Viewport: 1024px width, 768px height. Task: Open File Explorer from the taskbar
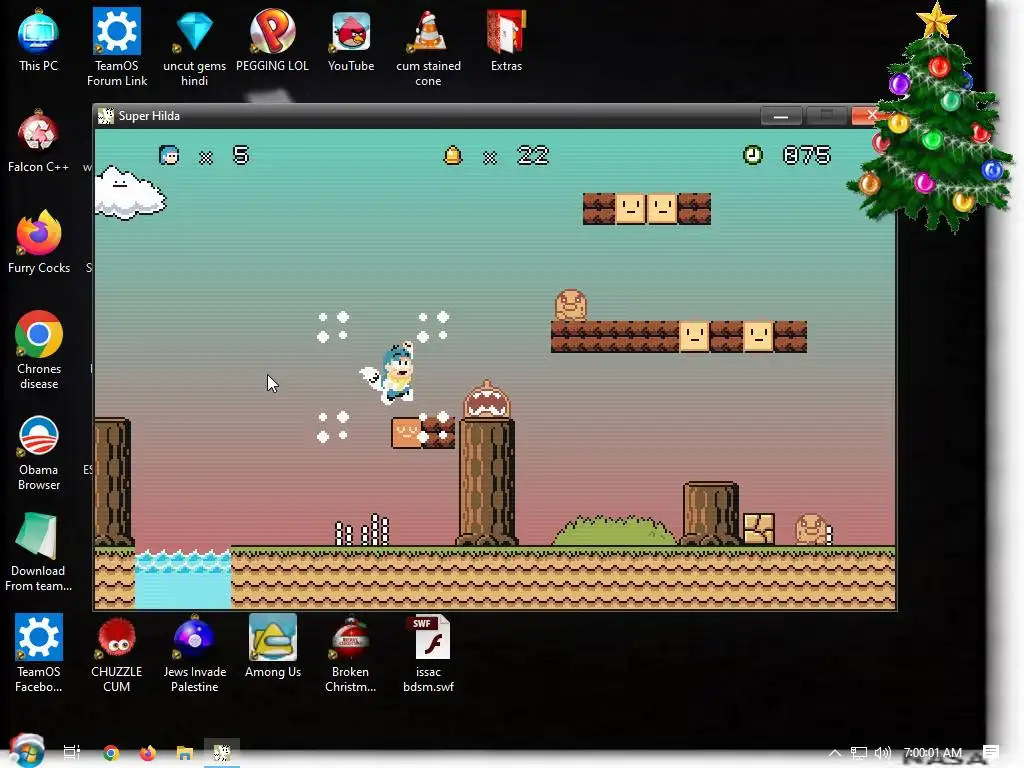(x=185, y=753)
